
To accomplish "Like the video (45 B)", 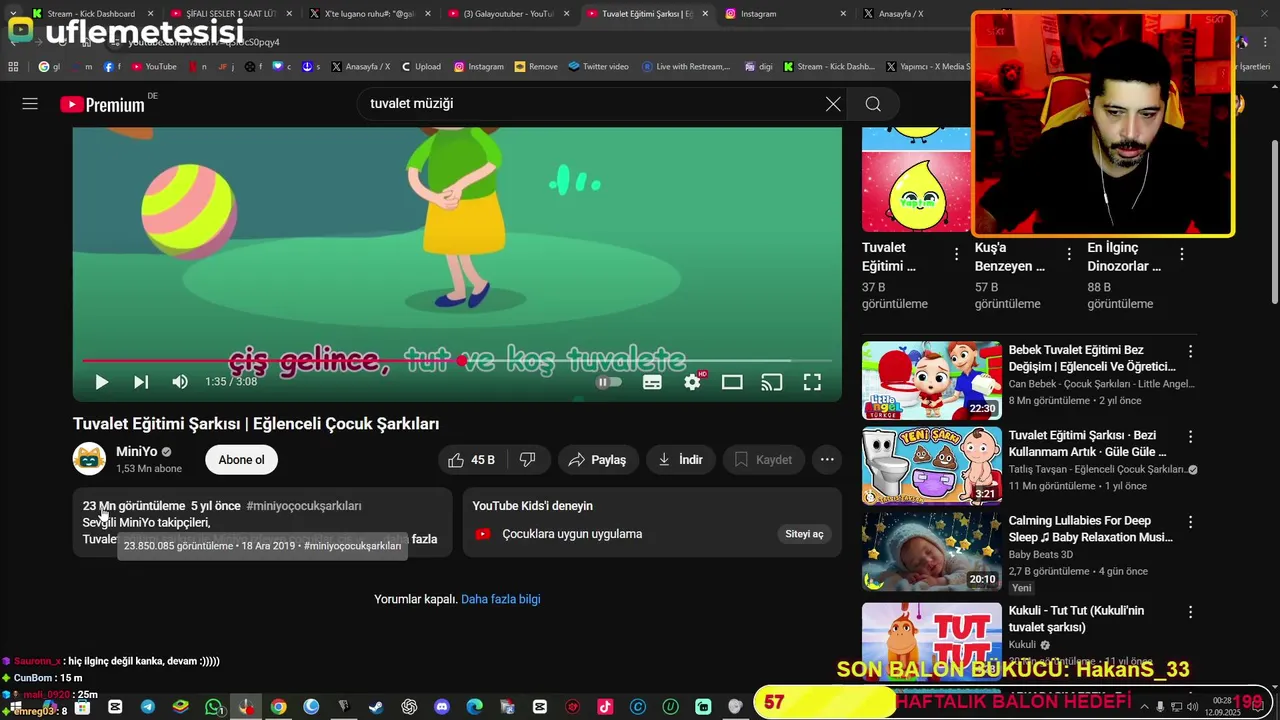I will coord(472,460).
